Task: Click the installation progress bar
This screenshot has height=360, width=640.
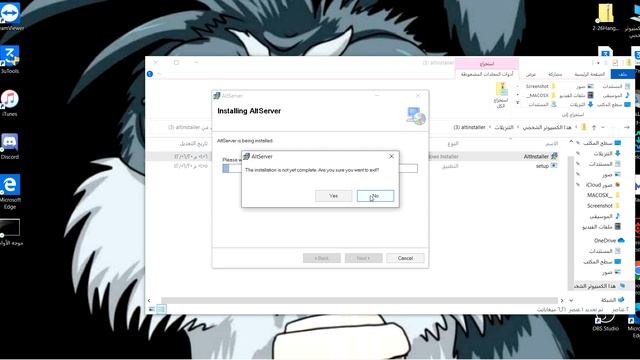Action: click(x=320, y=168)
